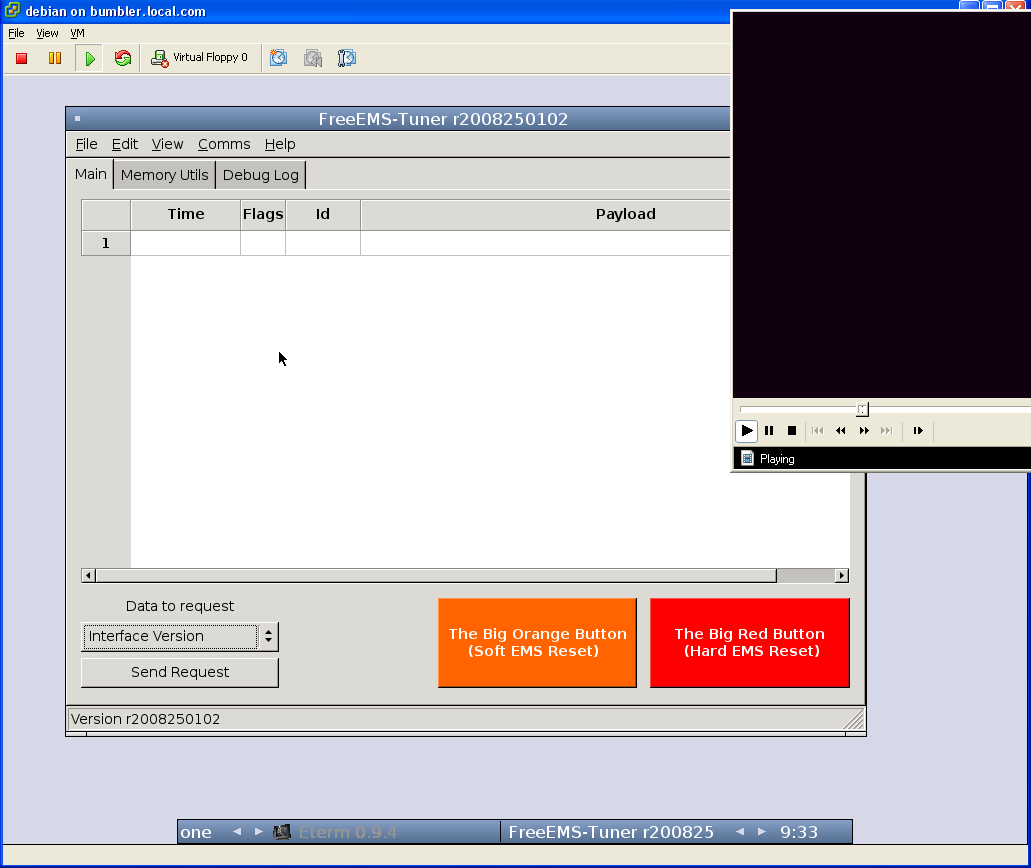Click the green Play VM icon

pyautogui.click(x=90, y=59)
